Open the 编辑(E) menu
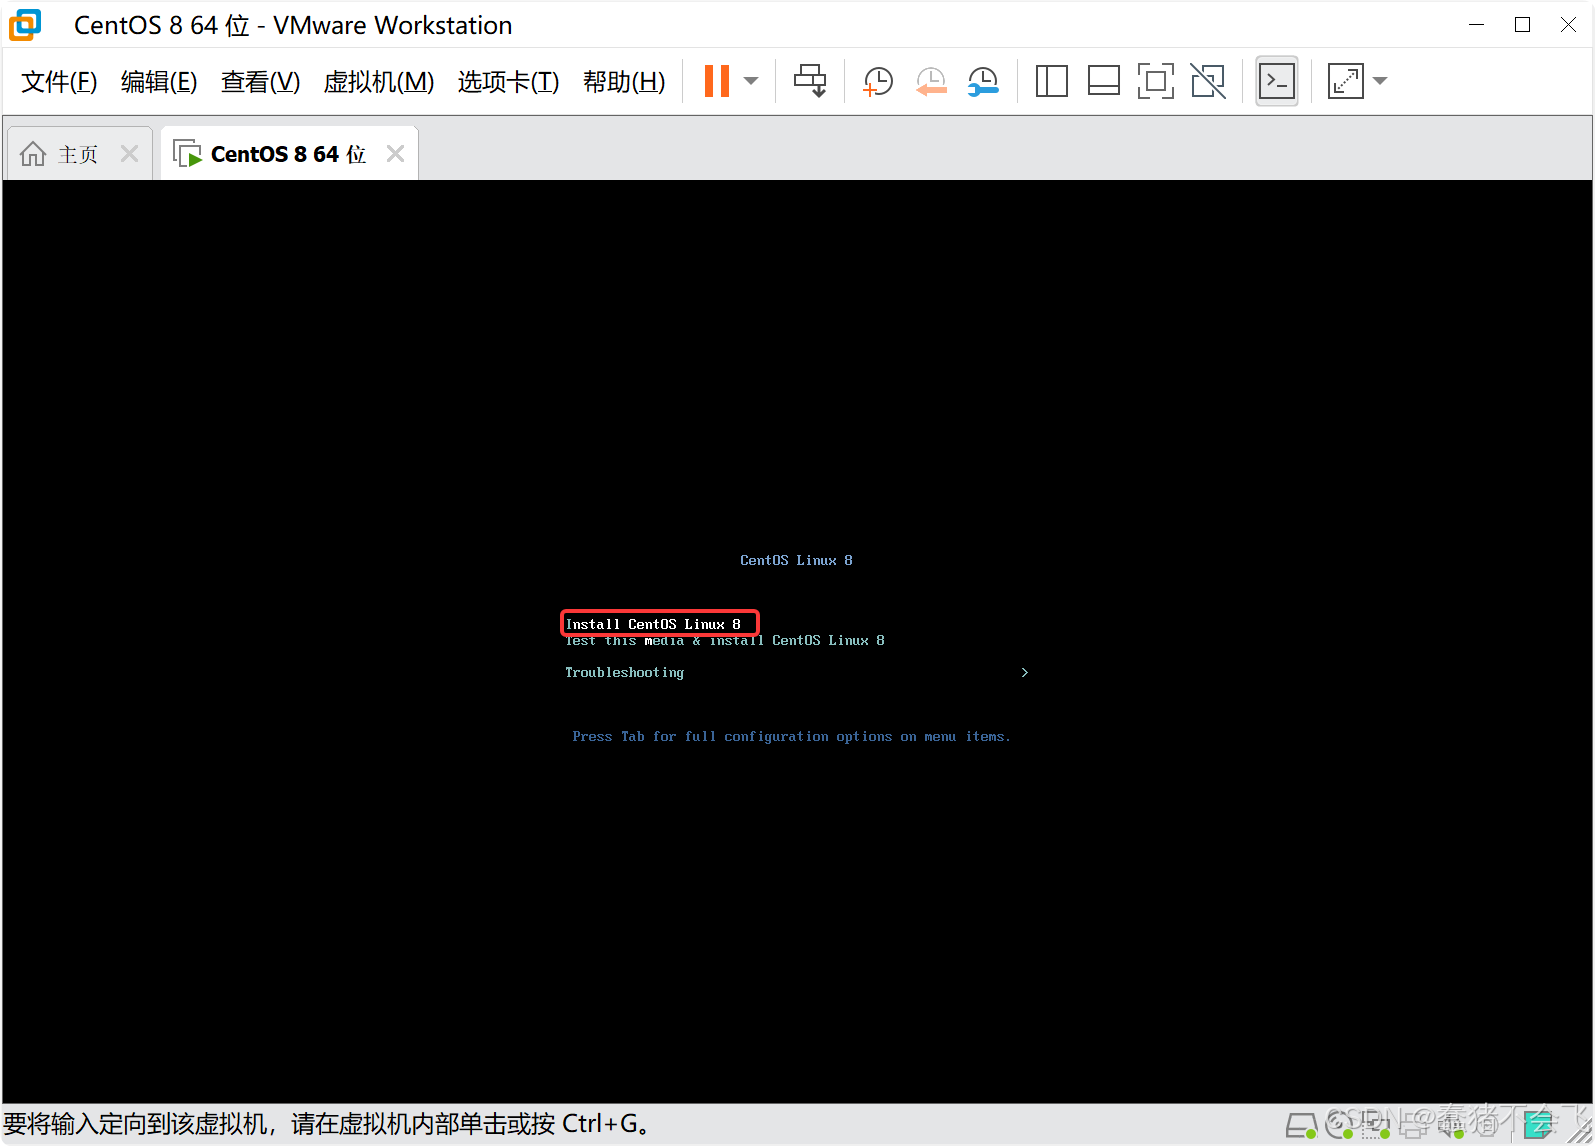The height and width of the screenshot is (1146, 1595). tap(159, 82)
